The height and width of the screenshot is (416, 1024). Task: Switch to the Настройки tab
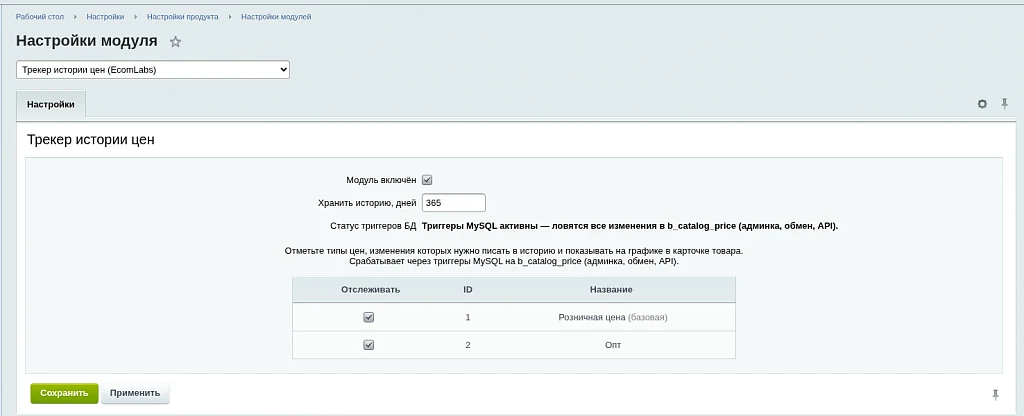(x=51, y=104)
